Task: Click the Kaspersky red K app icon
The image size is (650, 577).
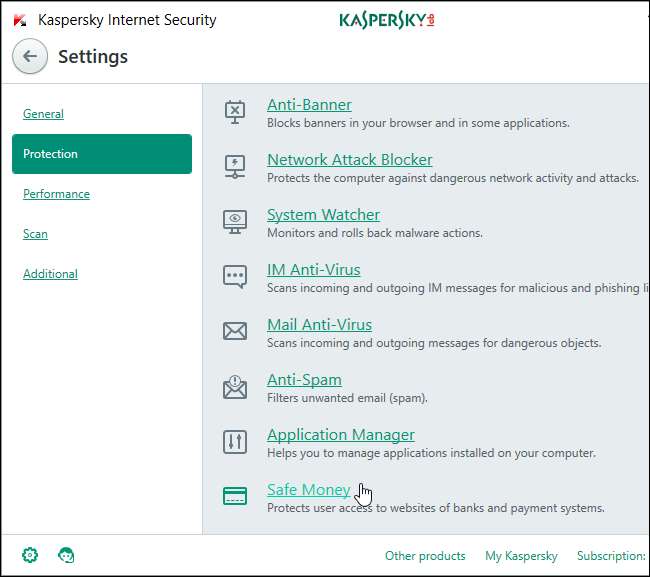Action: tap(20, 20)
